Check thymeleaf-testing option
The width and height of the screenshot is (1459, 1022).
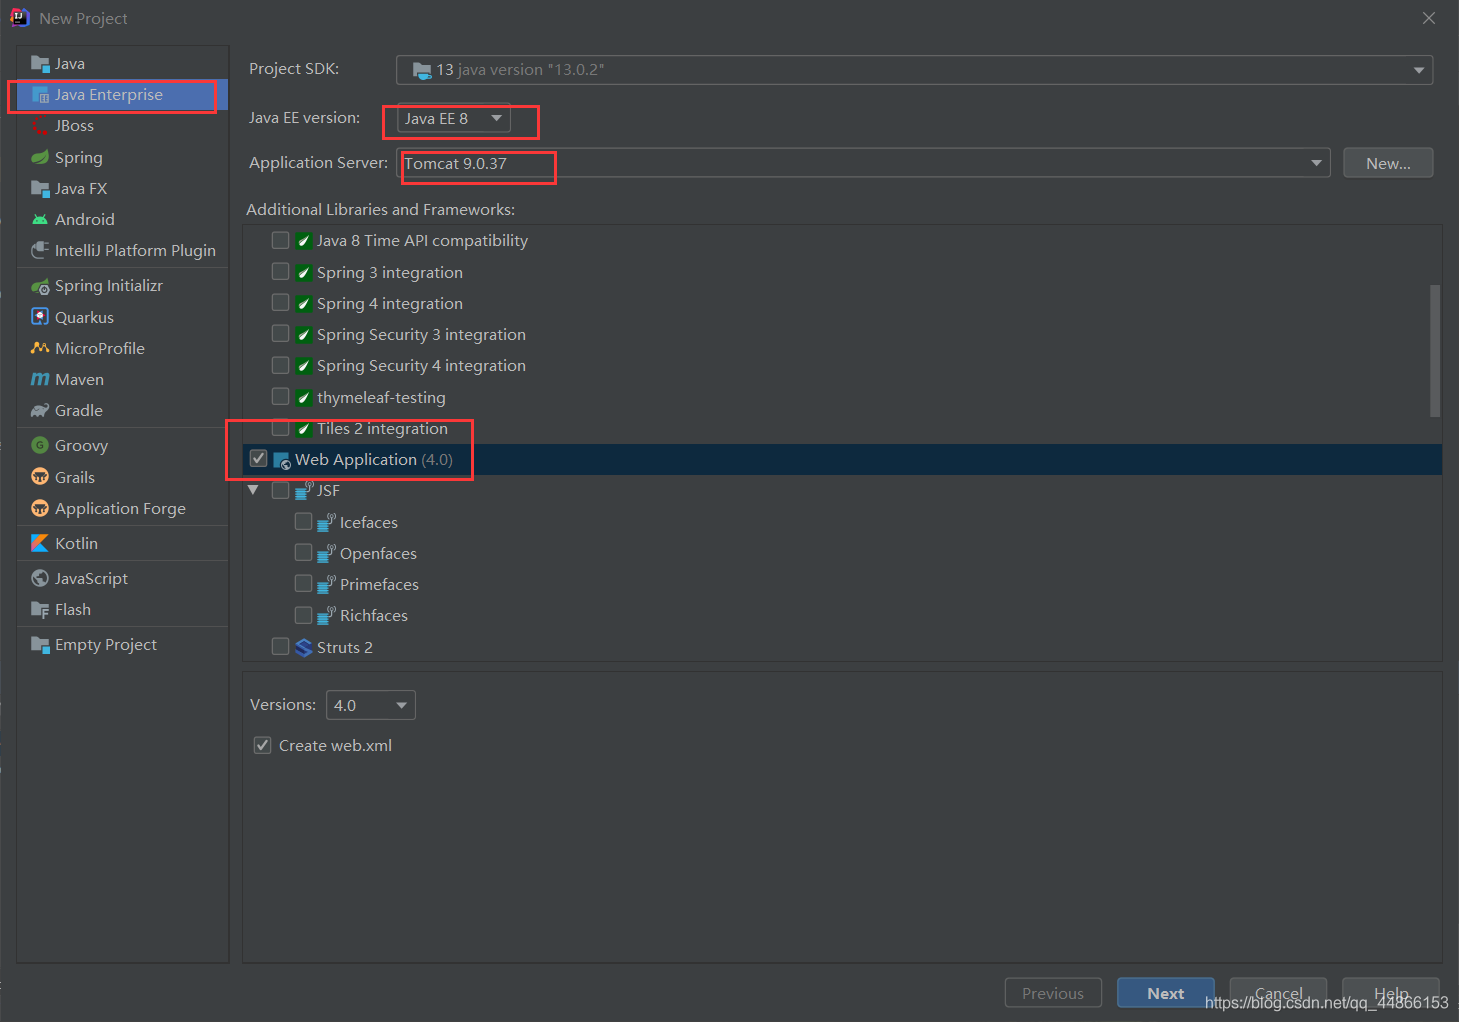coord(280,396)
